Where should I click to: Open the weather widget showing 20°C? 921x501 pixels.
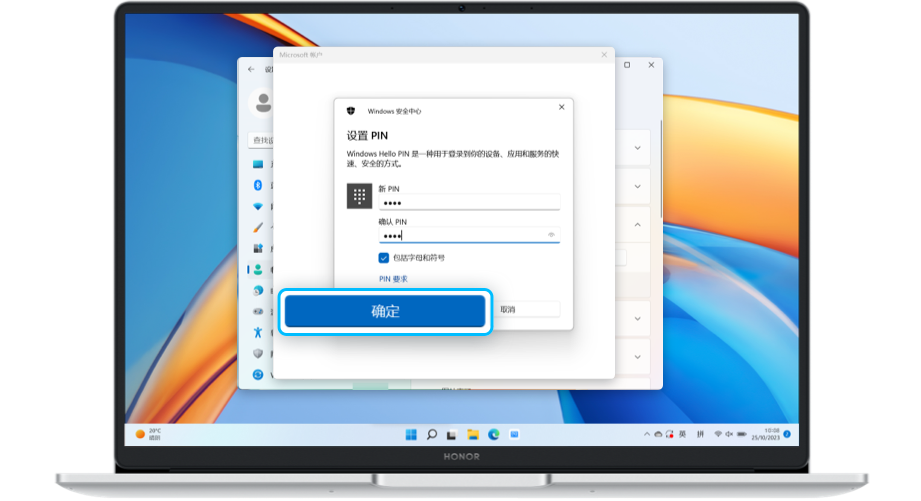pyautogui.click(x=149, y=435)
